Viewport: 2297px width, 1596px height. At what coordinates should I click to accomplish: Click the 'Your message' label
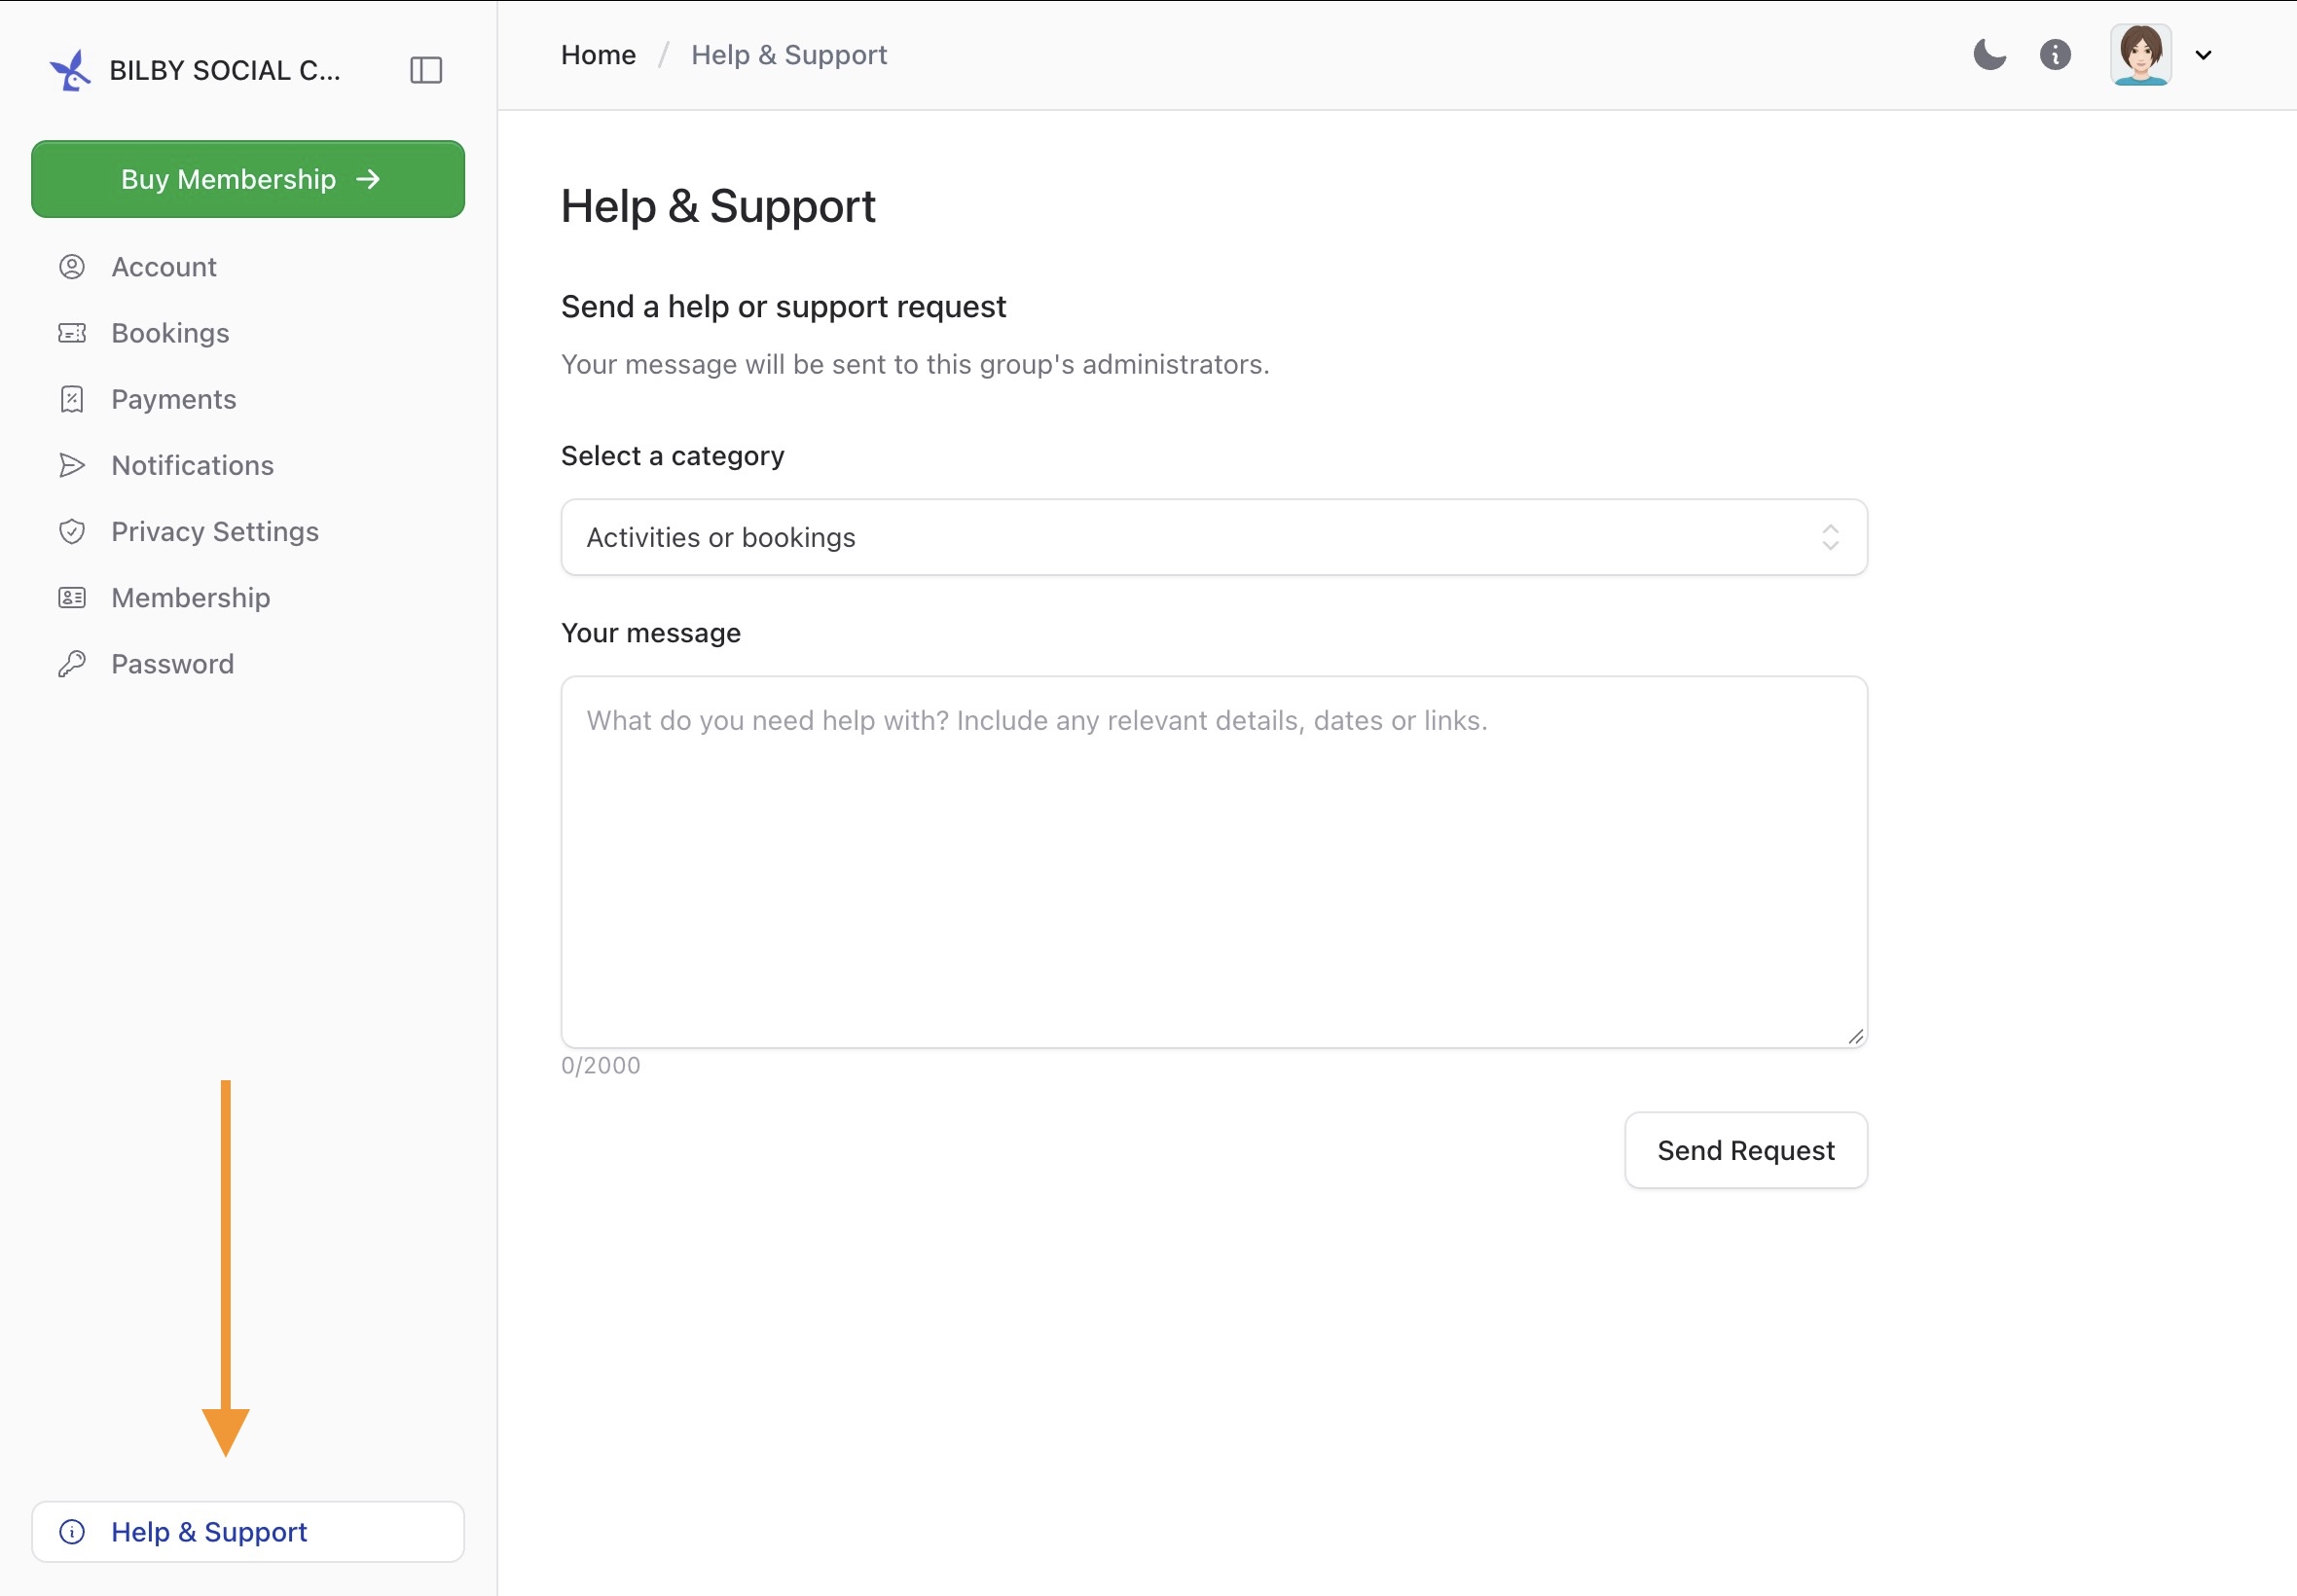pyautogui.click(x=651, y=633)
